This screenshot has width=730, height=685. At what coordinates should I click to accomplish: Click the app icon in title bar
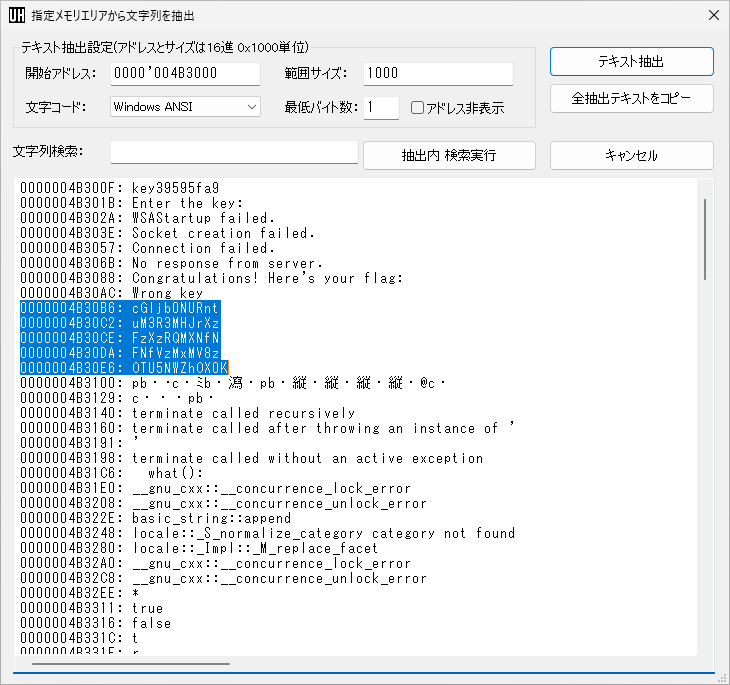(17, 16)
